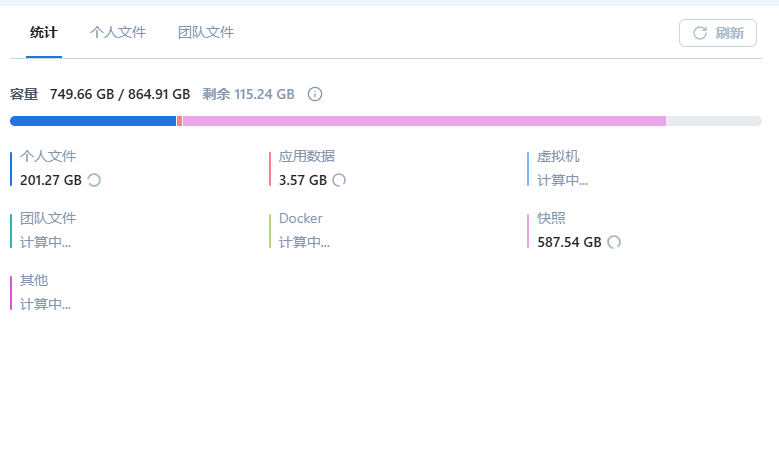Image resolution: width=779 pixels, height=465 pixels.
Task: Click the spinner beside 587.54 GB
Action: coord(614,242)
